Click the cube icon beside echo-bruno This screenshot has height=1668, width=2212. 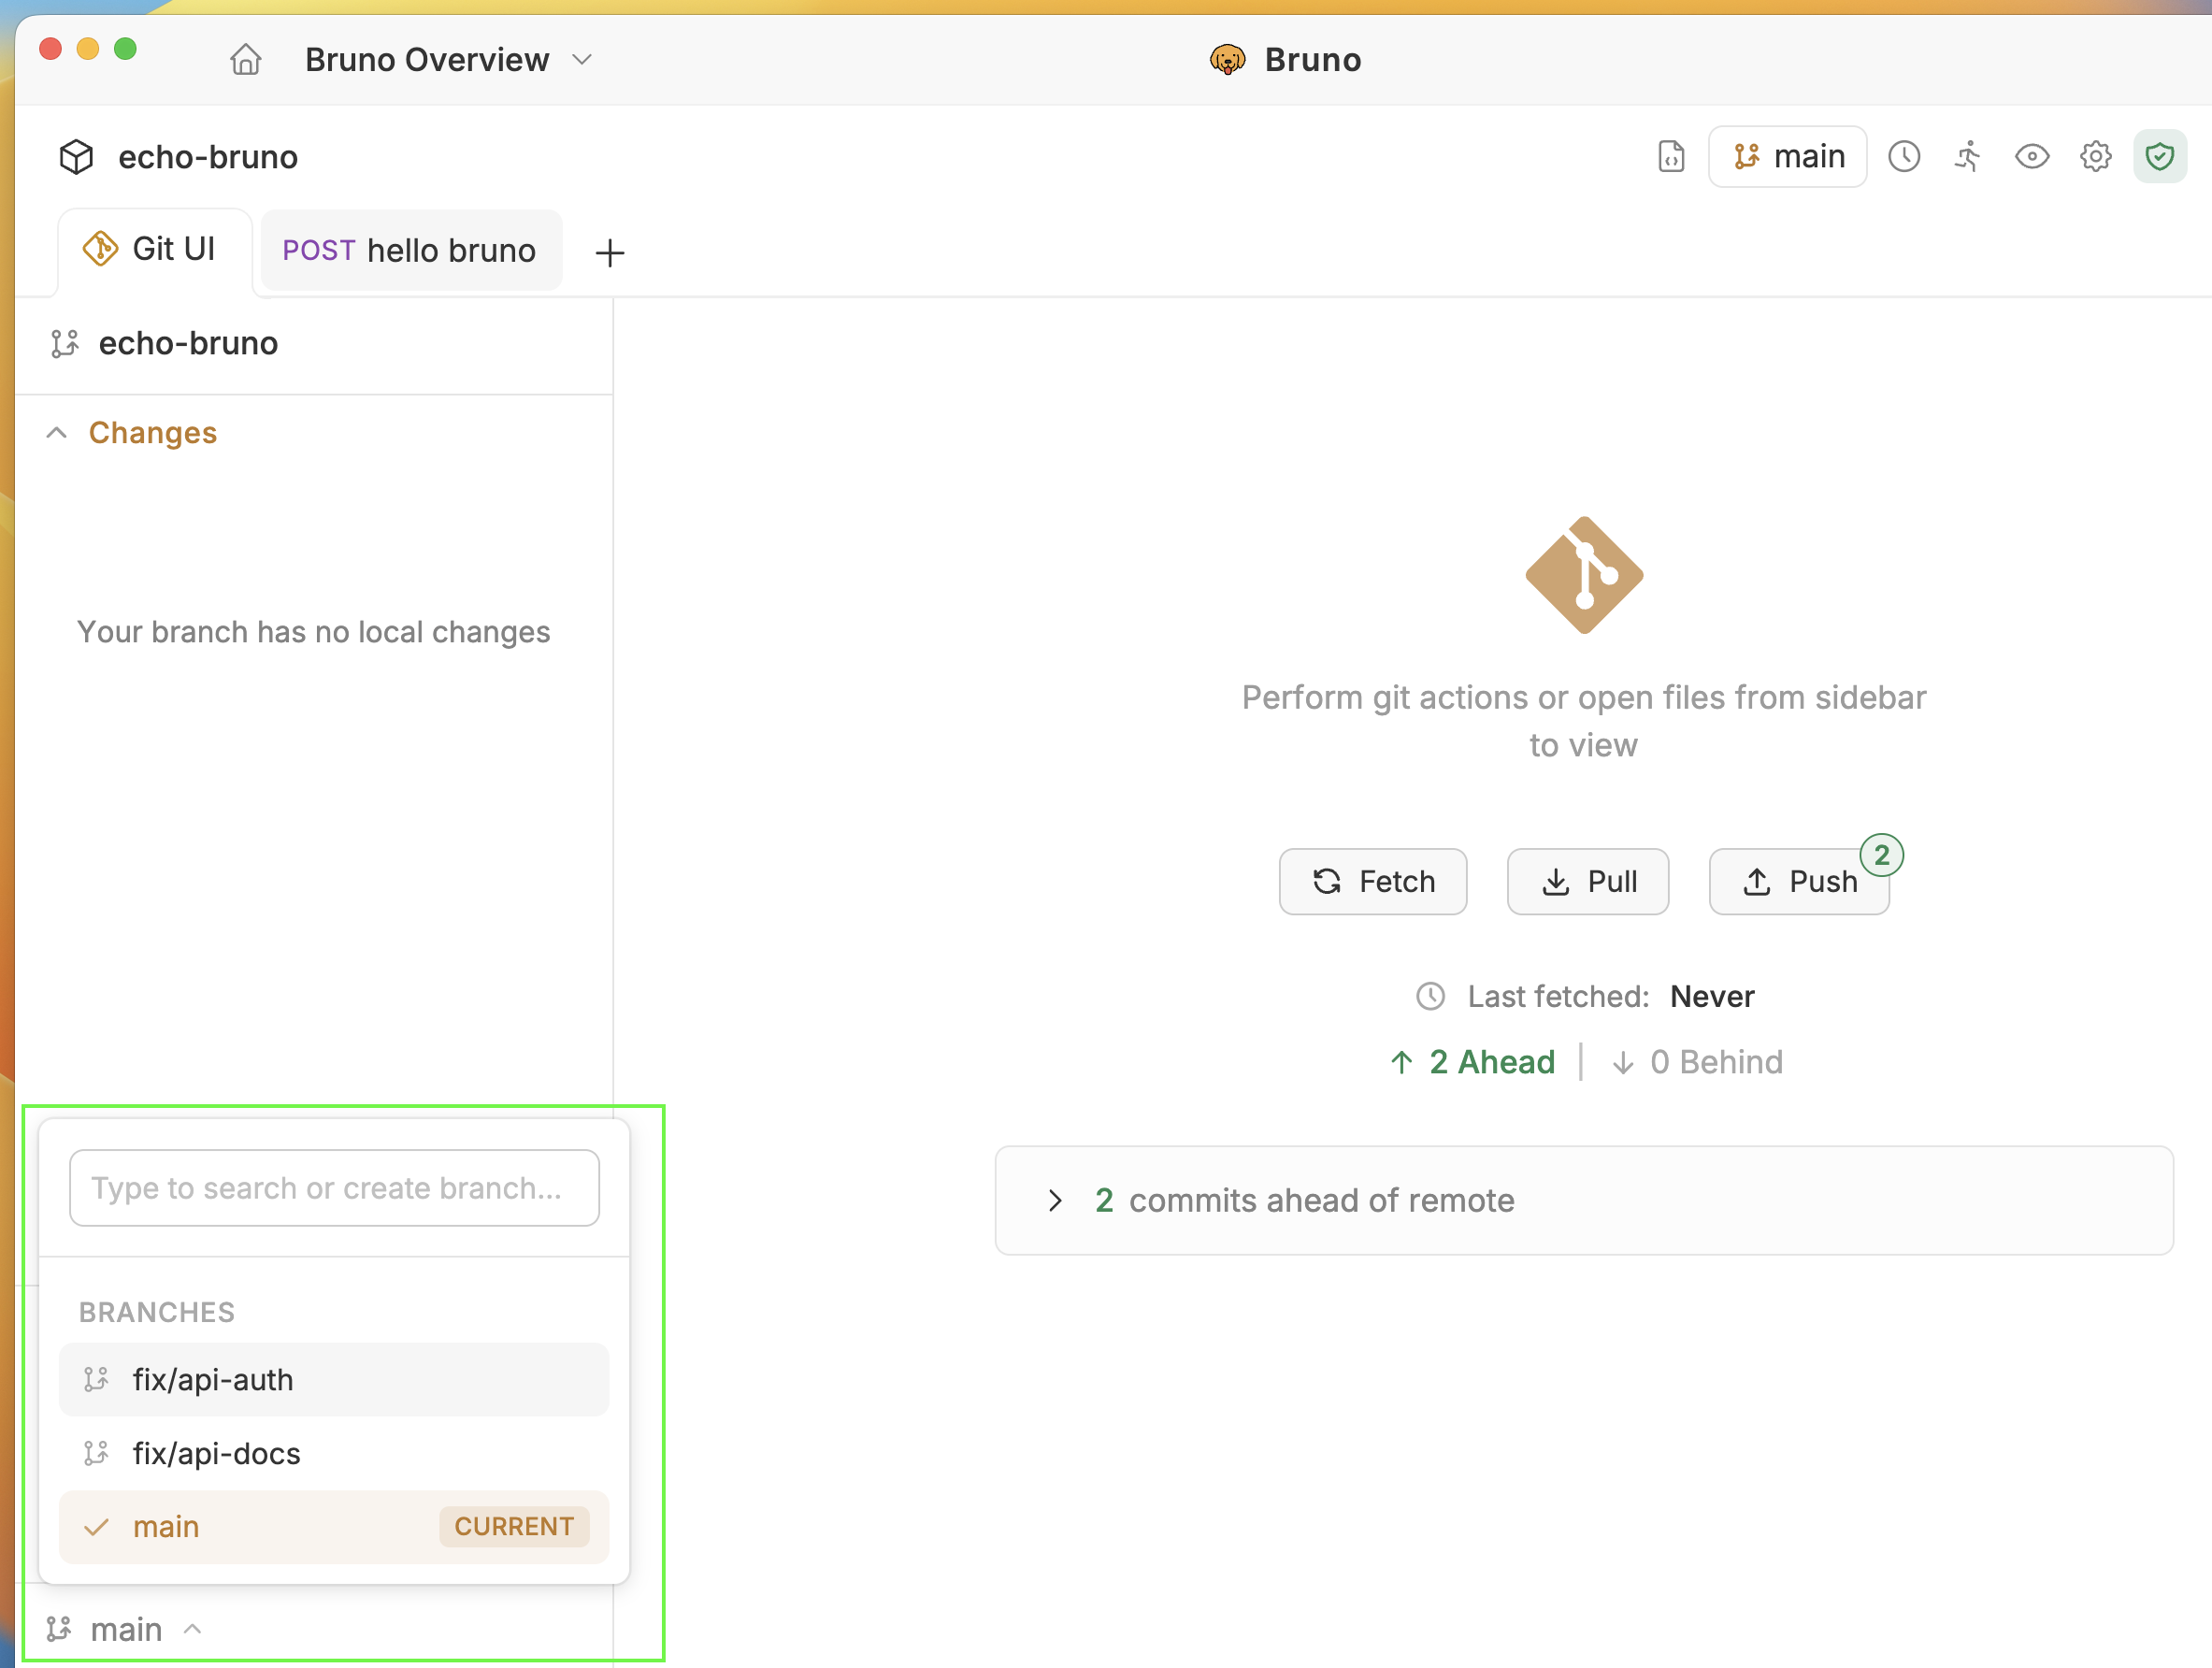click(75, 156)
